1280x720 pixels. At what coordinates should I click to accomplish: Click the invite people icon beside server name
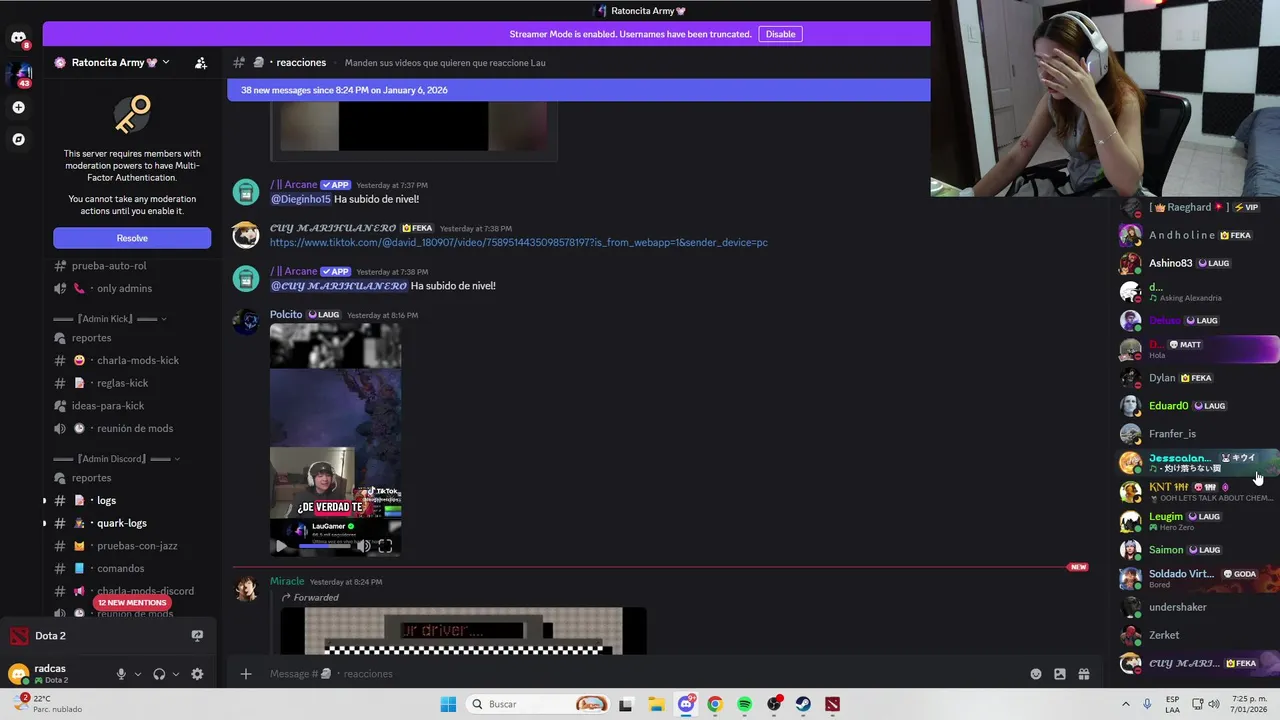point(201,62)
